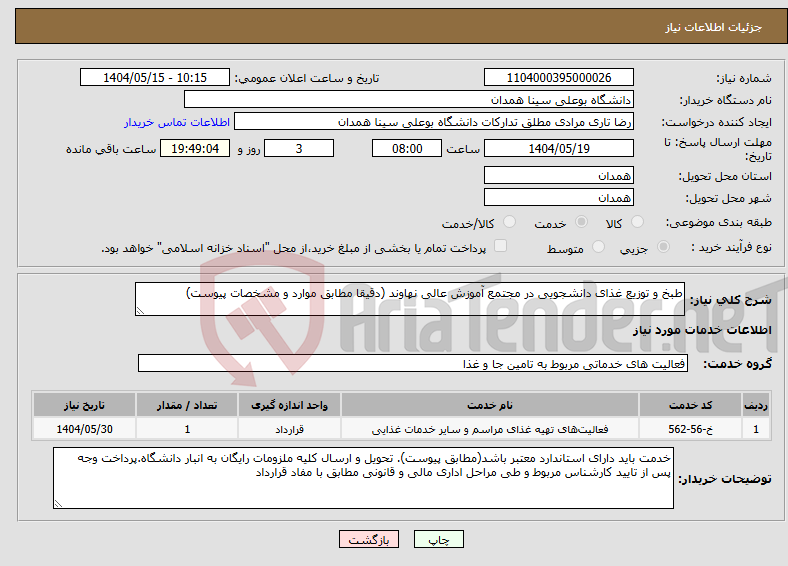The height and width of the screenshot is (566, 788).
Task: Open اطلاعات تماس خریدار link
Action: tap(177, 122)
